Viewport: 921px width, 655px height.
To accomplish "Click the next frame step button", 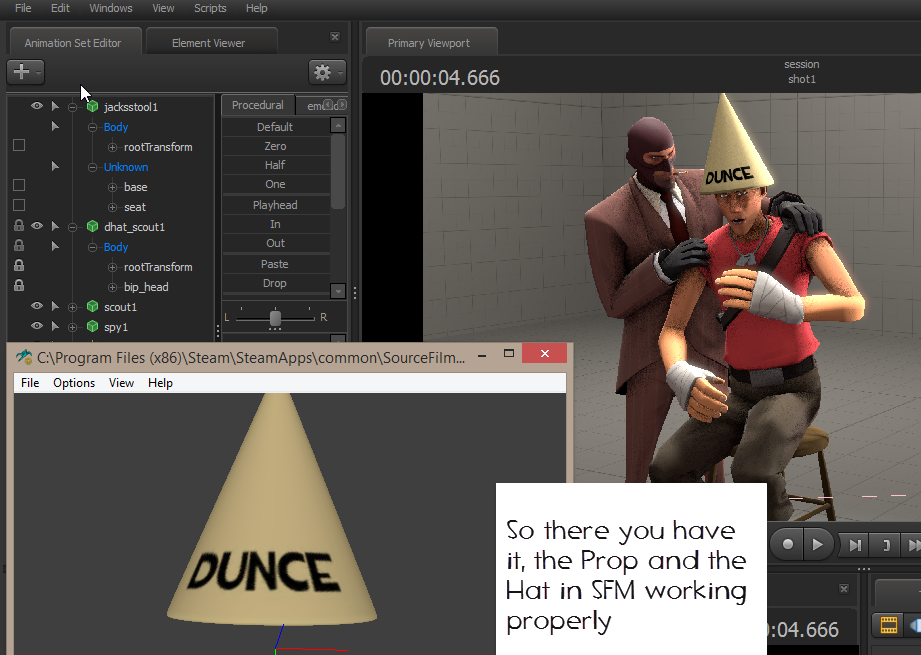I will [x=855, y=546].
